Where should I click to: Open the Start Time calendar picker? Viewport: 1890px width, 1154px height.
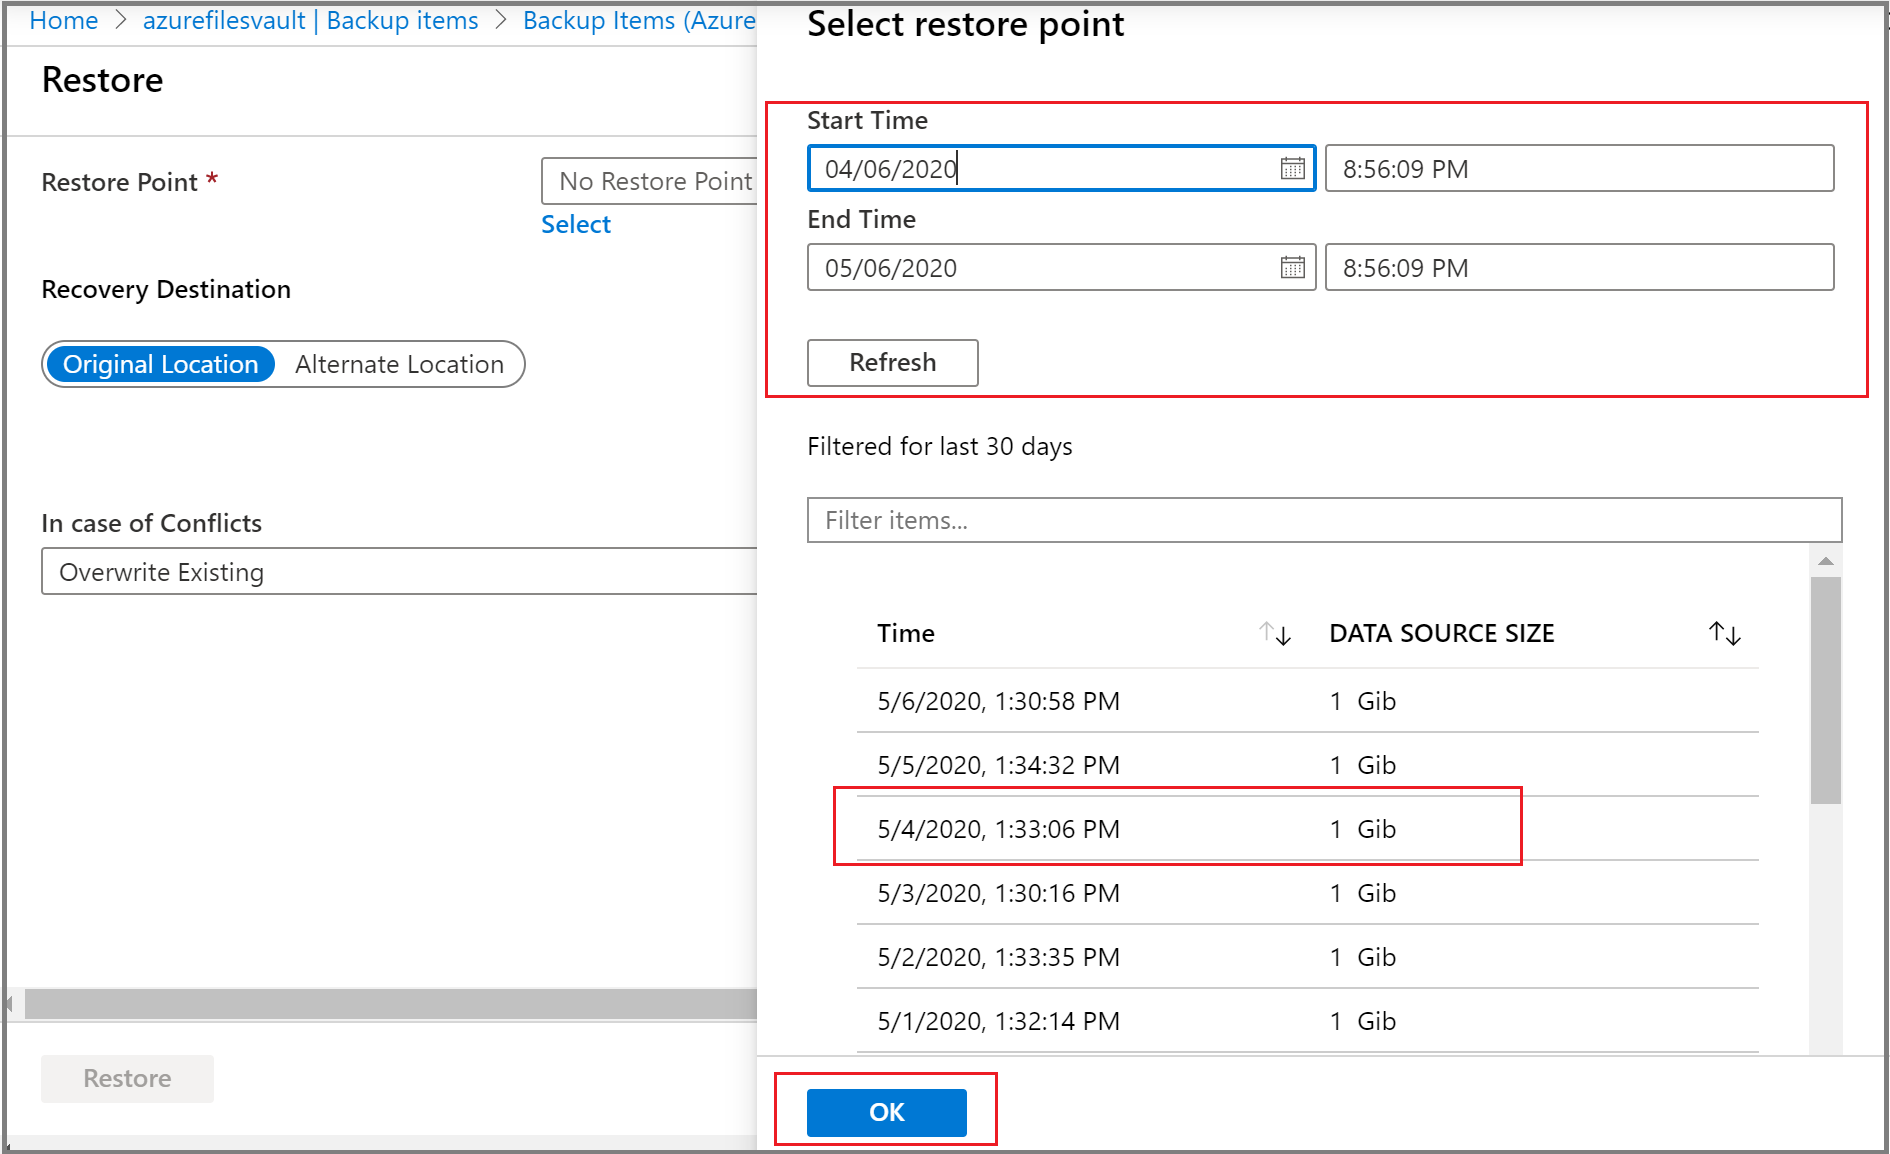click(x=1294, y=168)
